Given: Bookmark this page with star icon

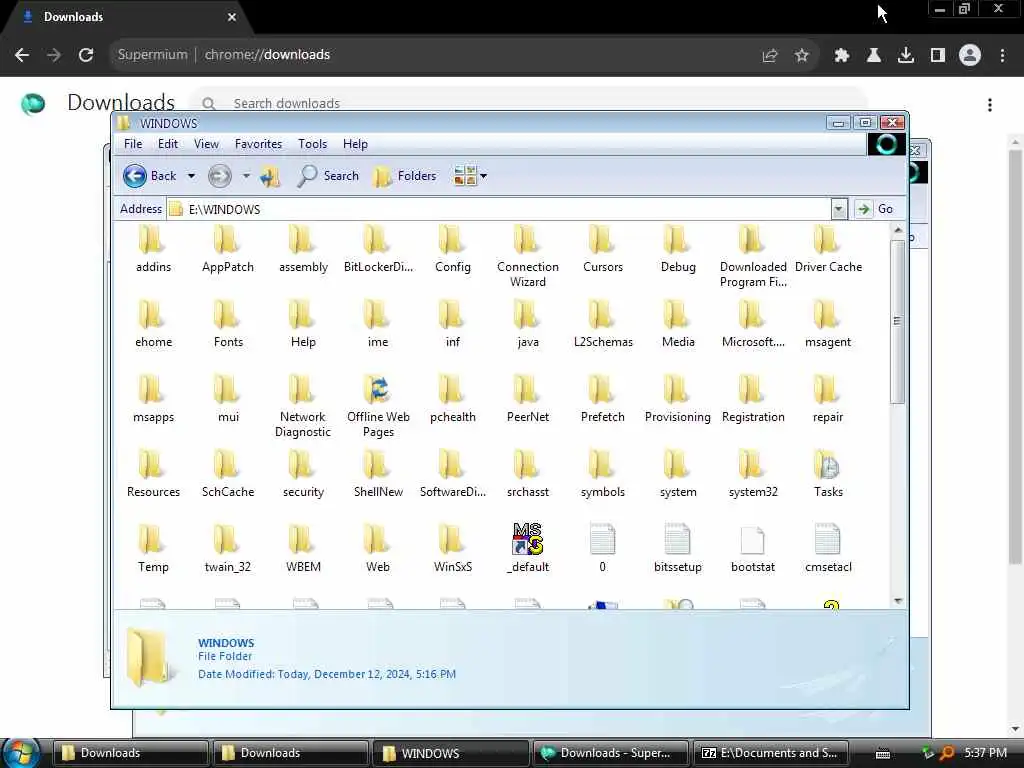Looking at the screenshot, I should (x=802, y=55).
